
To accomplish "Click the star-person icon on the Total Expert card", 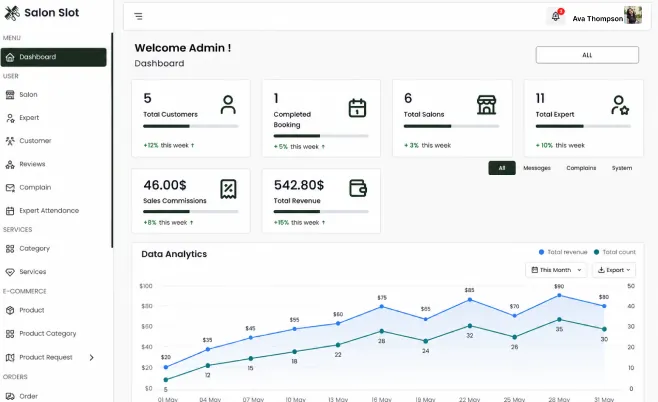I will pos(620,105).
